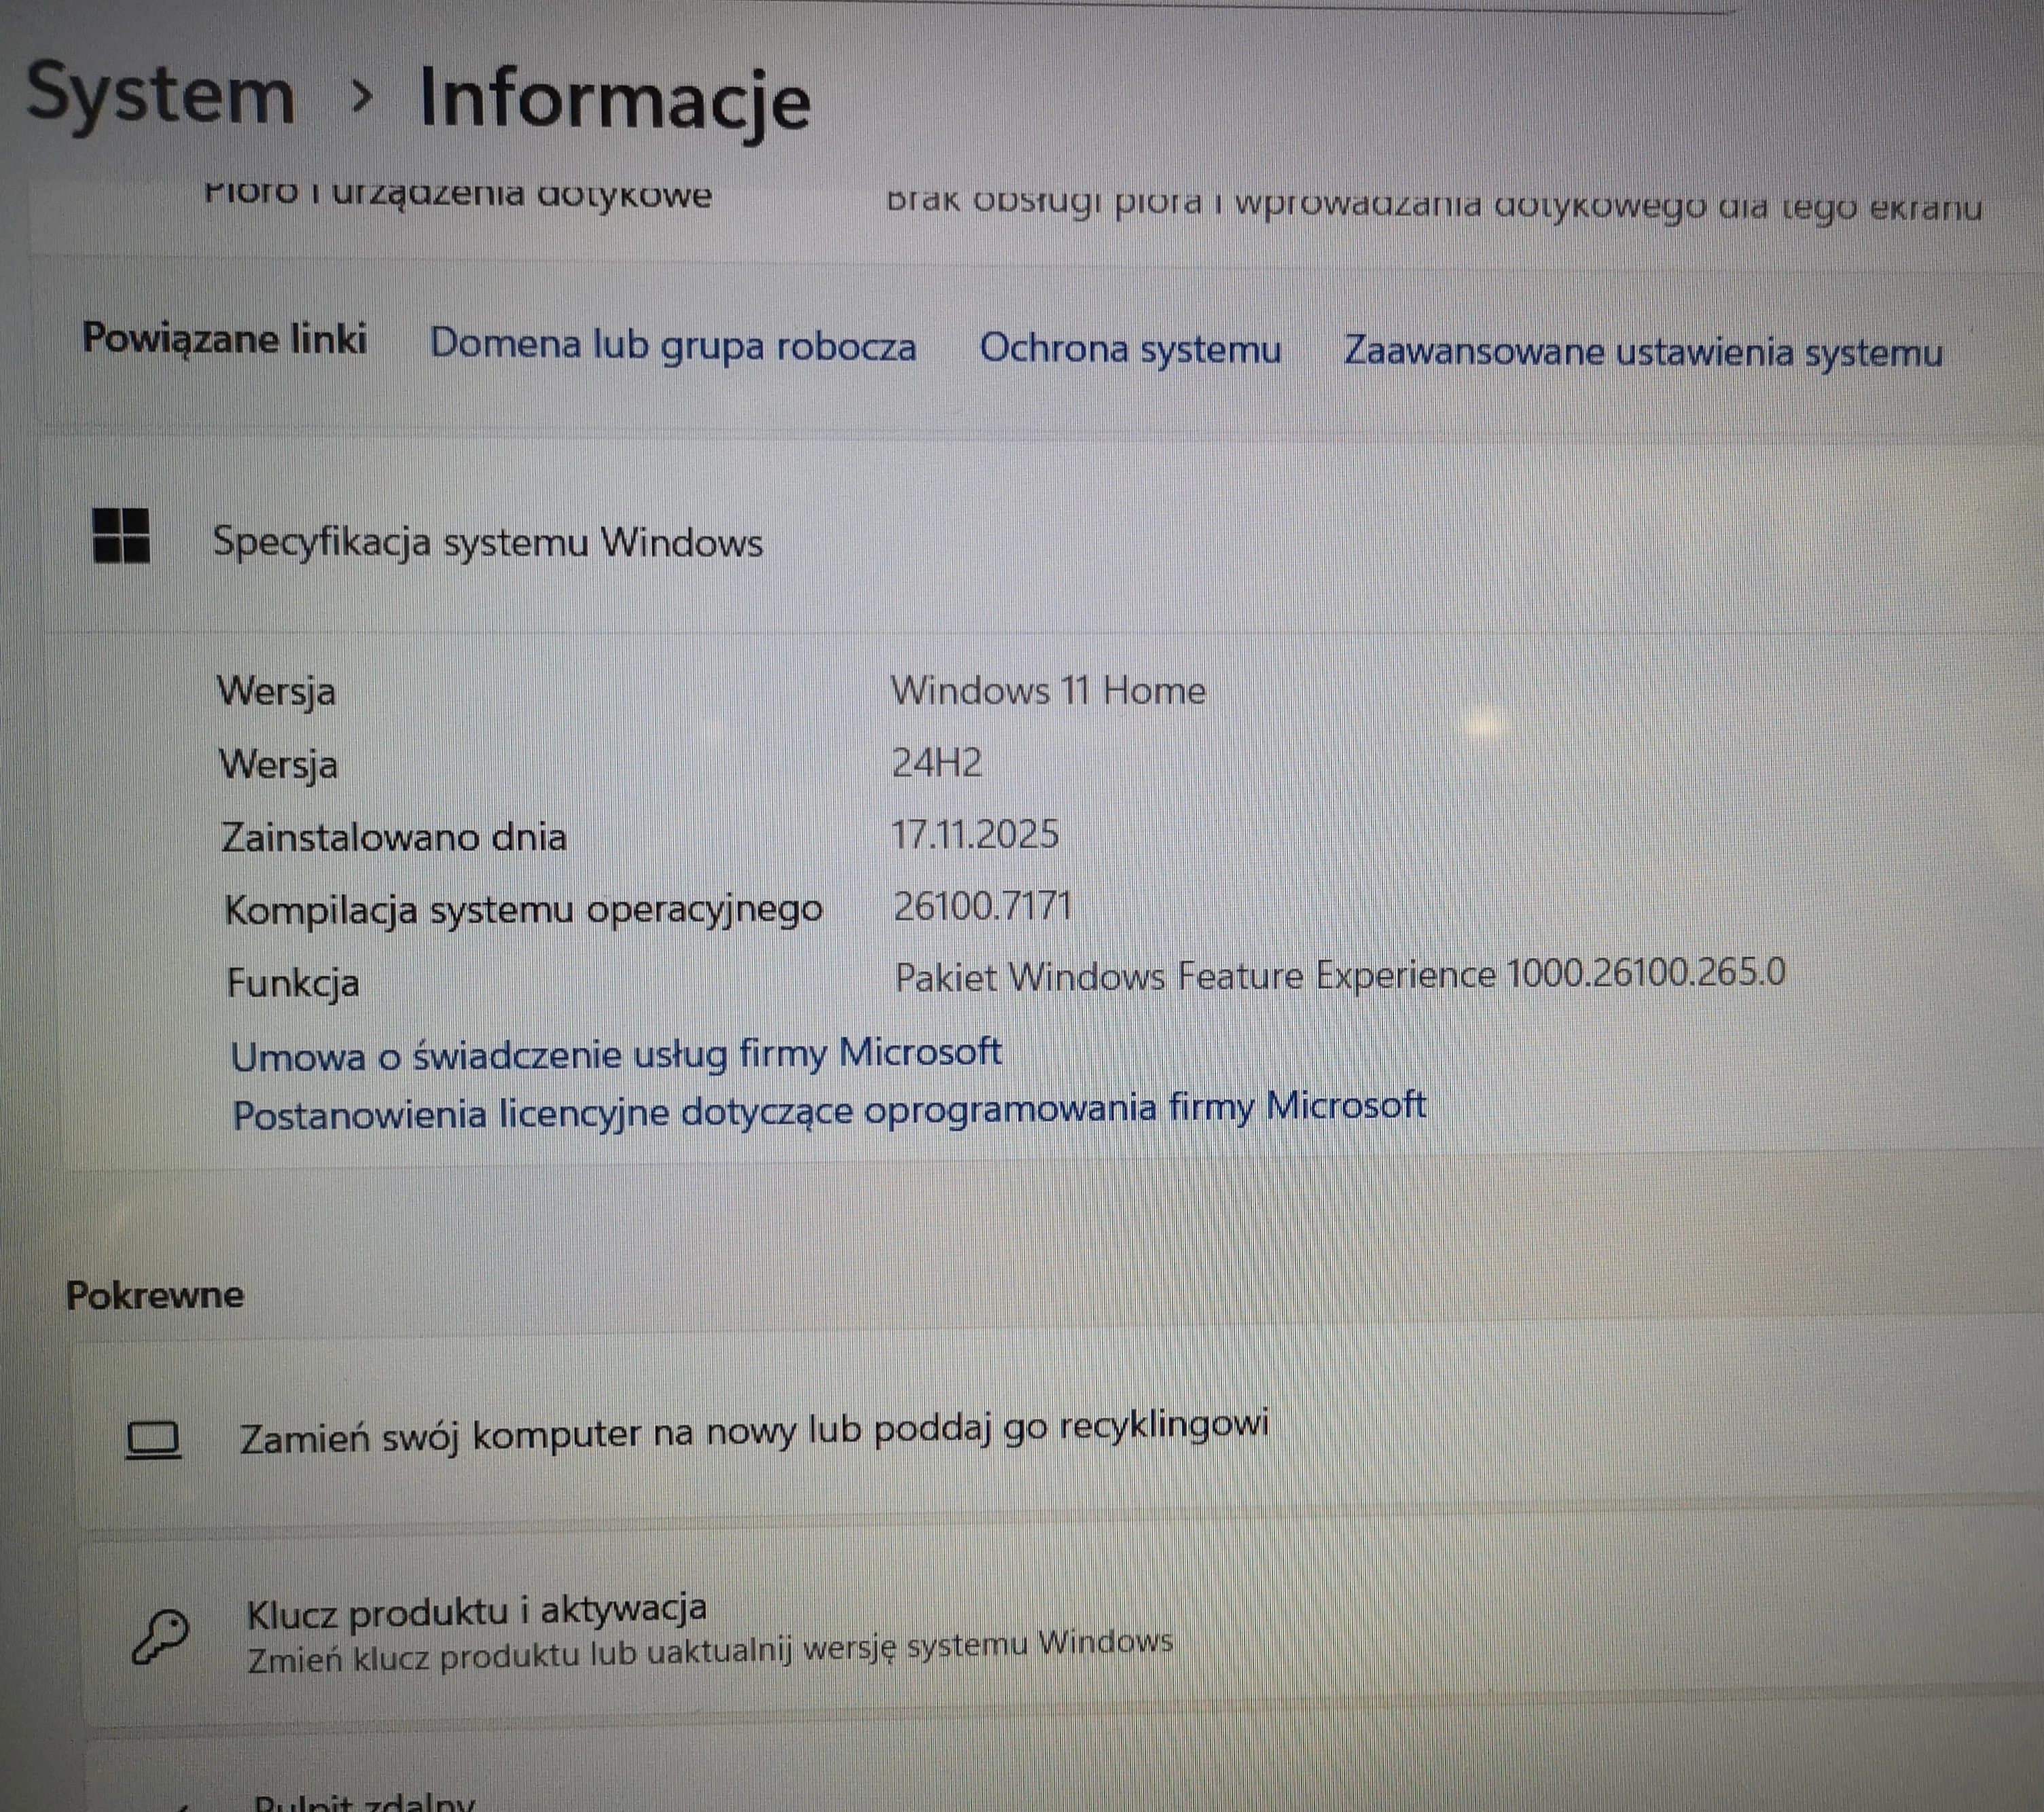Screen dimensions: 2044x1812
Task: Click the Pióro i urządzenia dotykowe row
Action: coord(458,193)
